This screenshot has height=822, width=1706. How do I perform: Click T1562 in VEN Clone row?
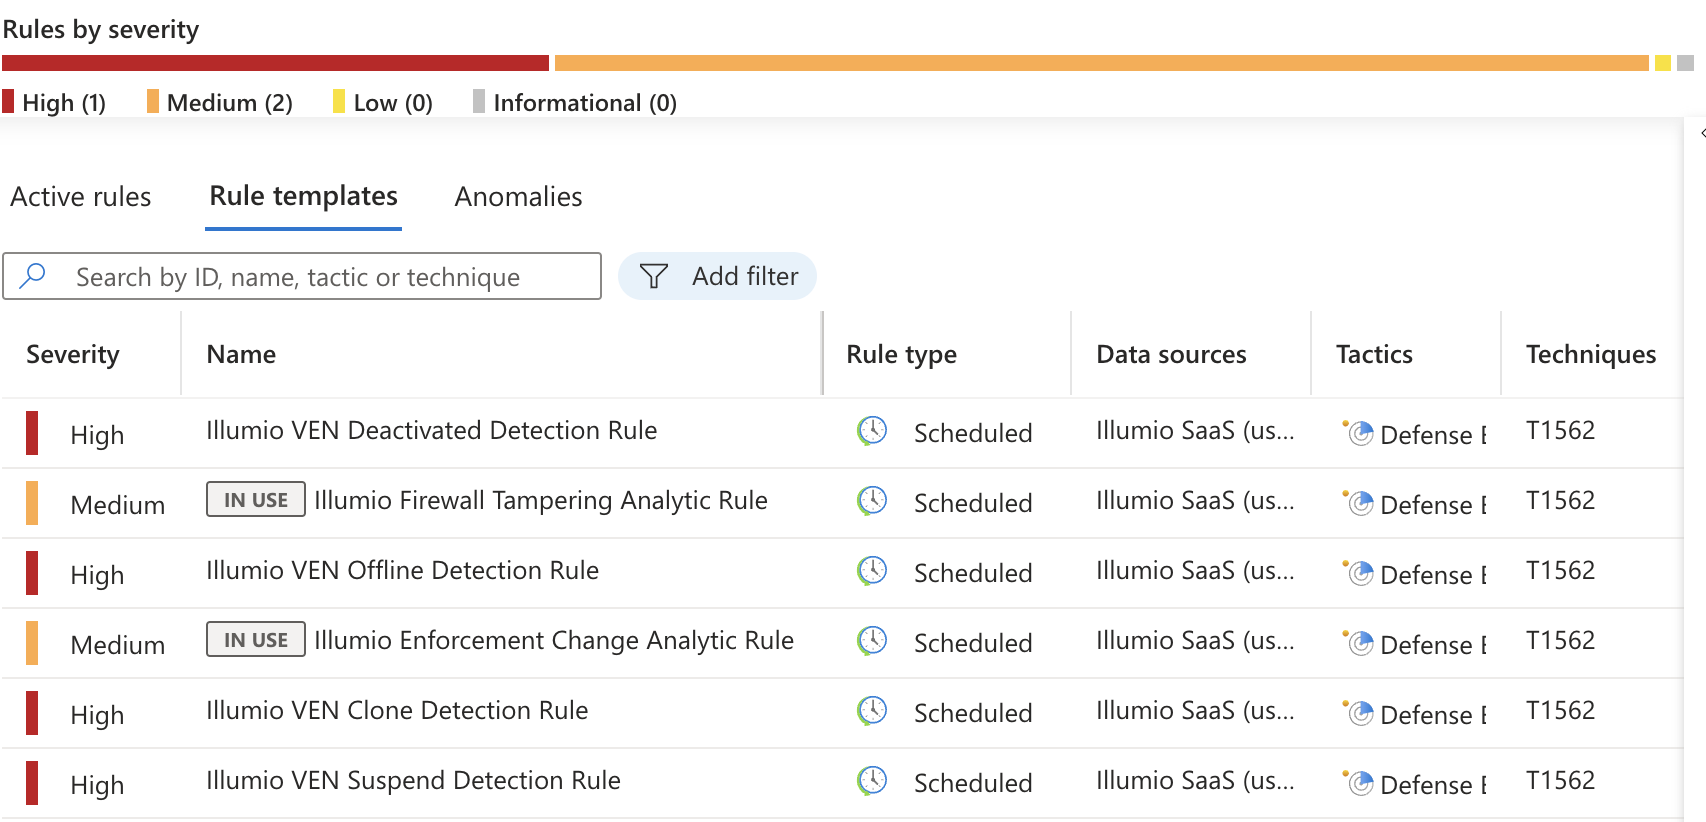click(1560, 710)
